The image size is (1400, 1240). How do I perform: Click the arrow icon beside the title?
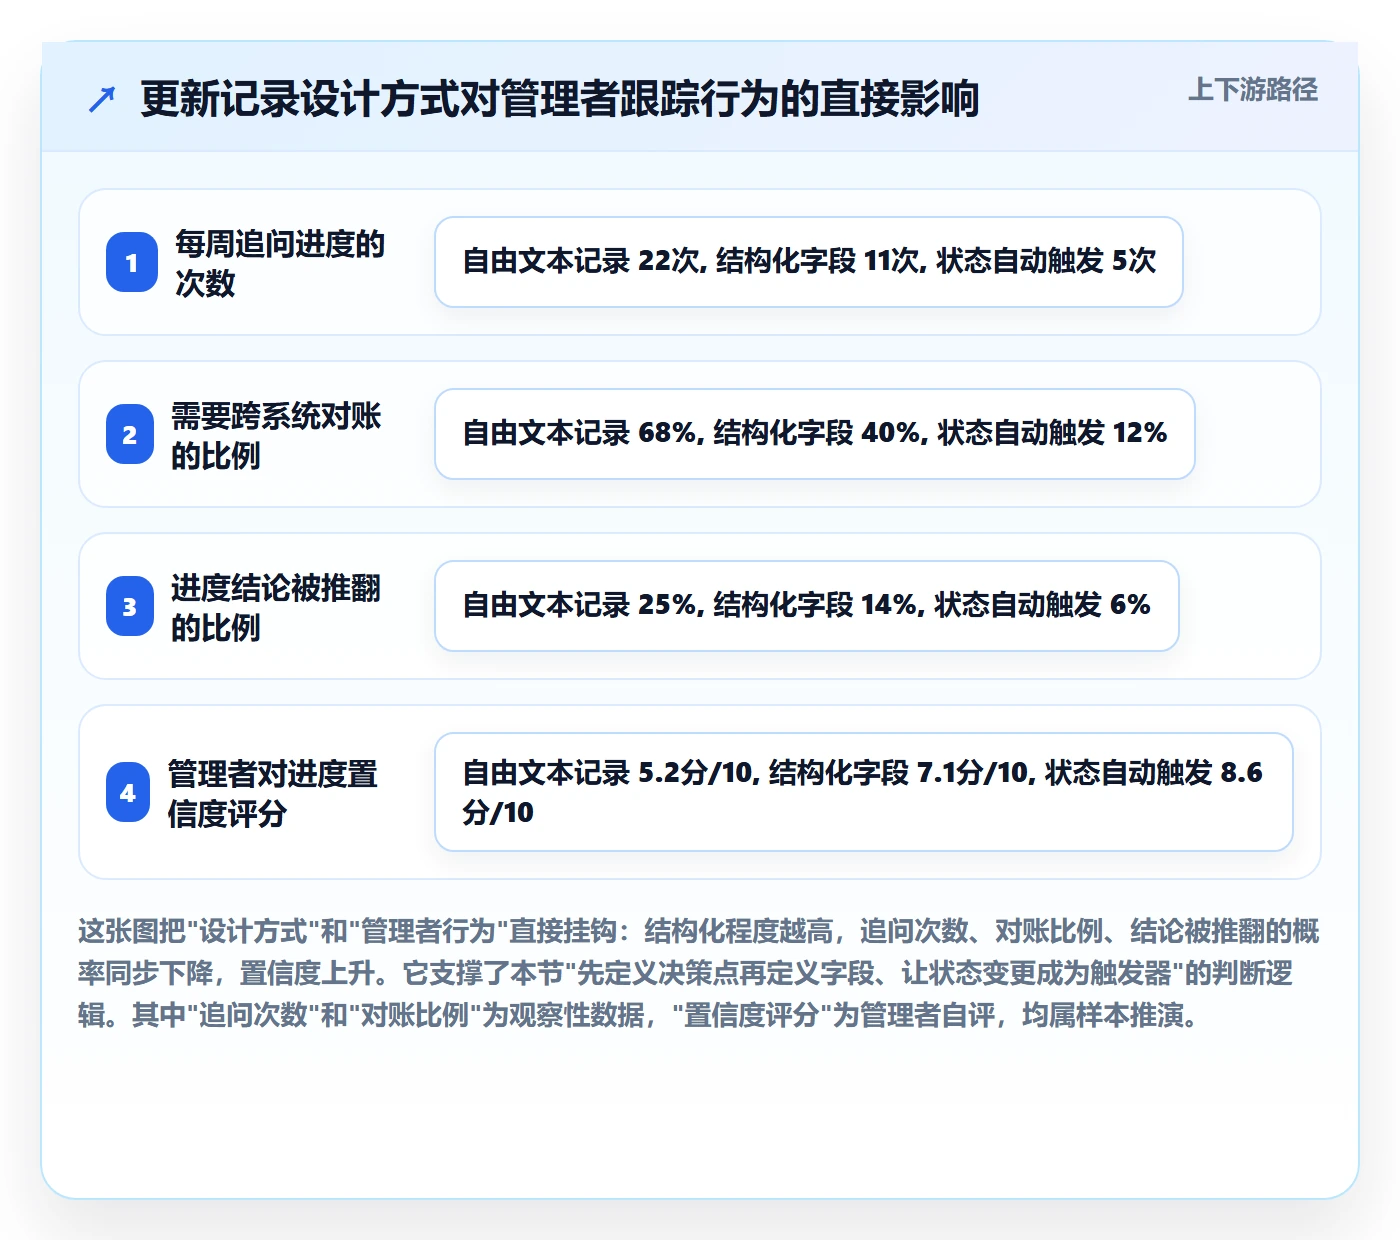pyautogui.click(x=102, y=99)
